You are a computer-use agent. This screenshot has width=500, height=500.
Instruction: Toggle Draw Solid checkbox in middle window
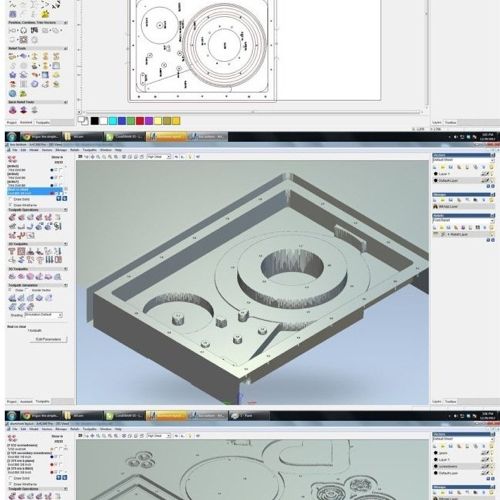10,199
